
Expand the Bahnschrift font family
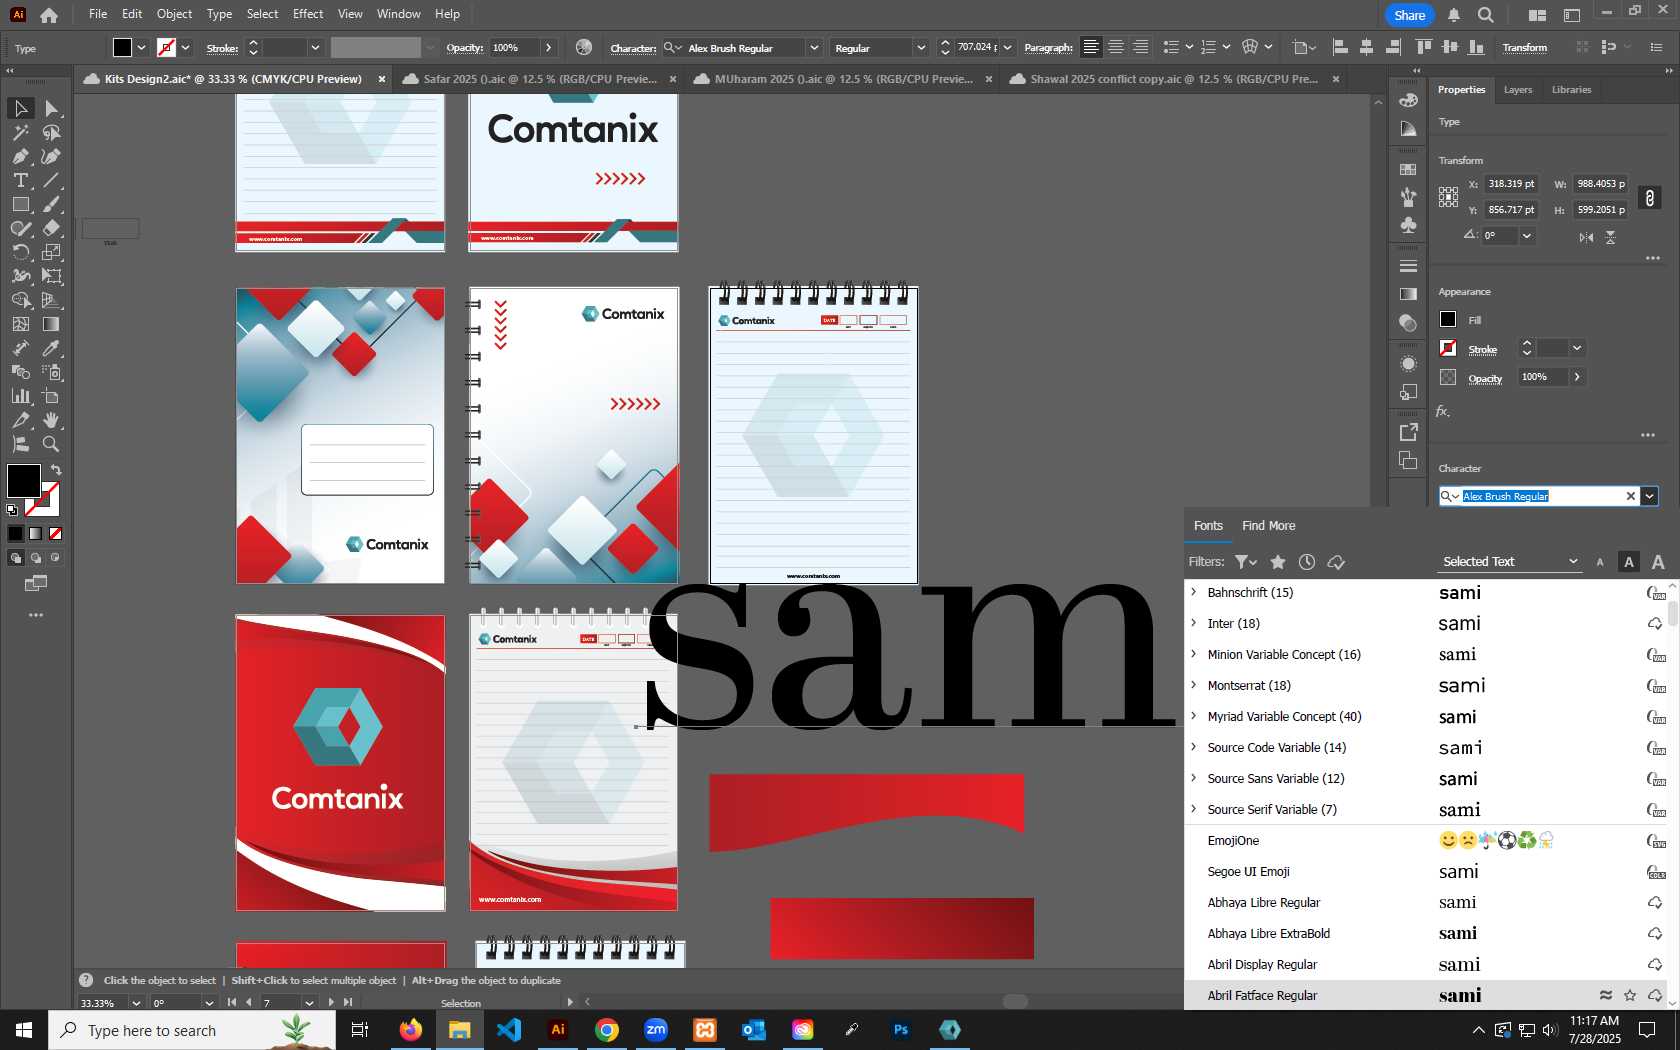pyautogui.click(x=1194, y=592)
